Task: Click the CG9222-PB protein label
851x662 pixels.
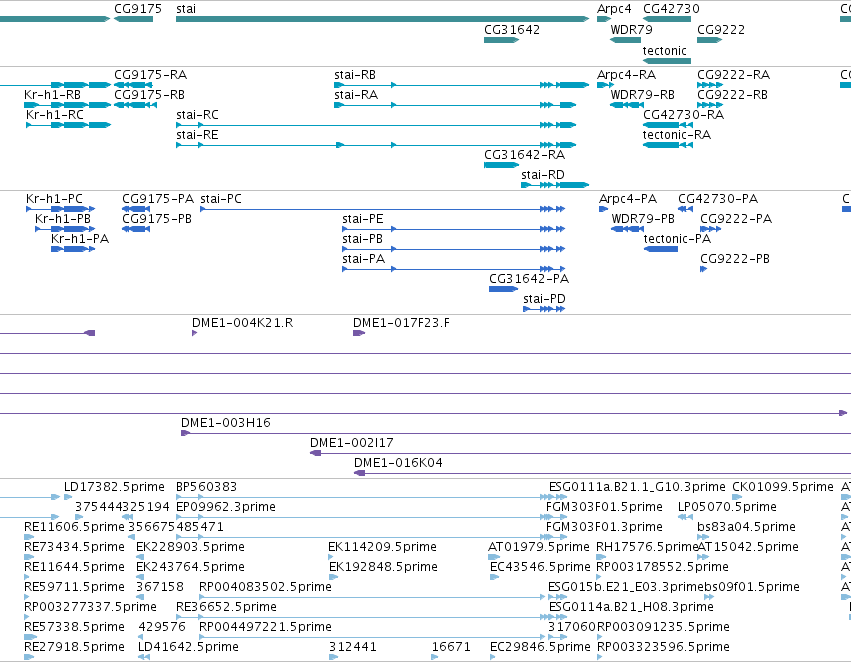Action: [x=734, y=259]
